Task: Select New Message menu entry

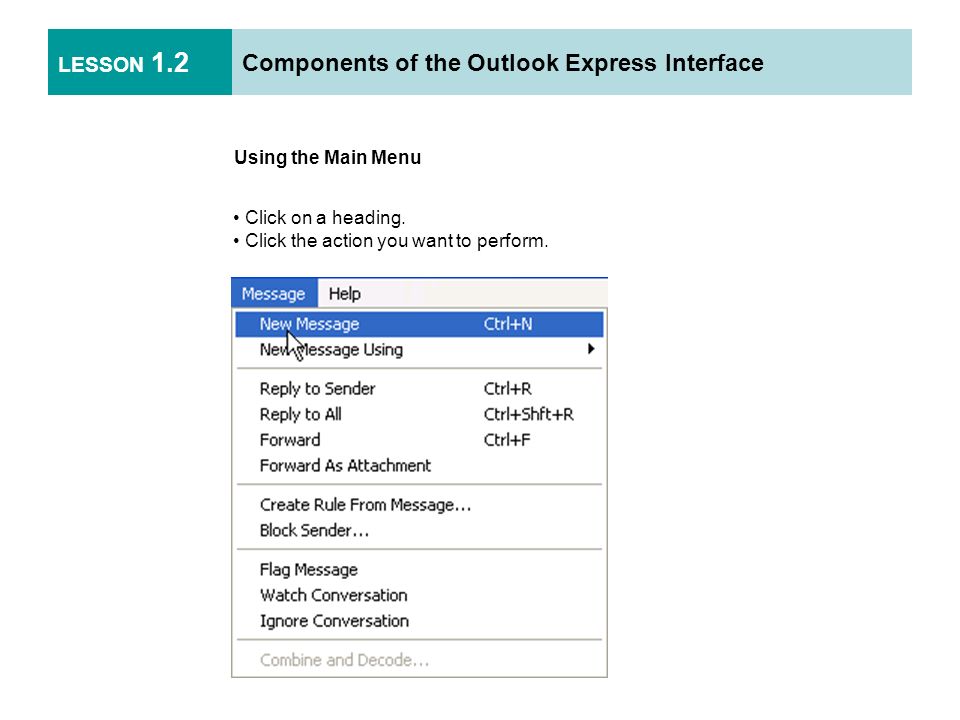Action: click(419, 324)
